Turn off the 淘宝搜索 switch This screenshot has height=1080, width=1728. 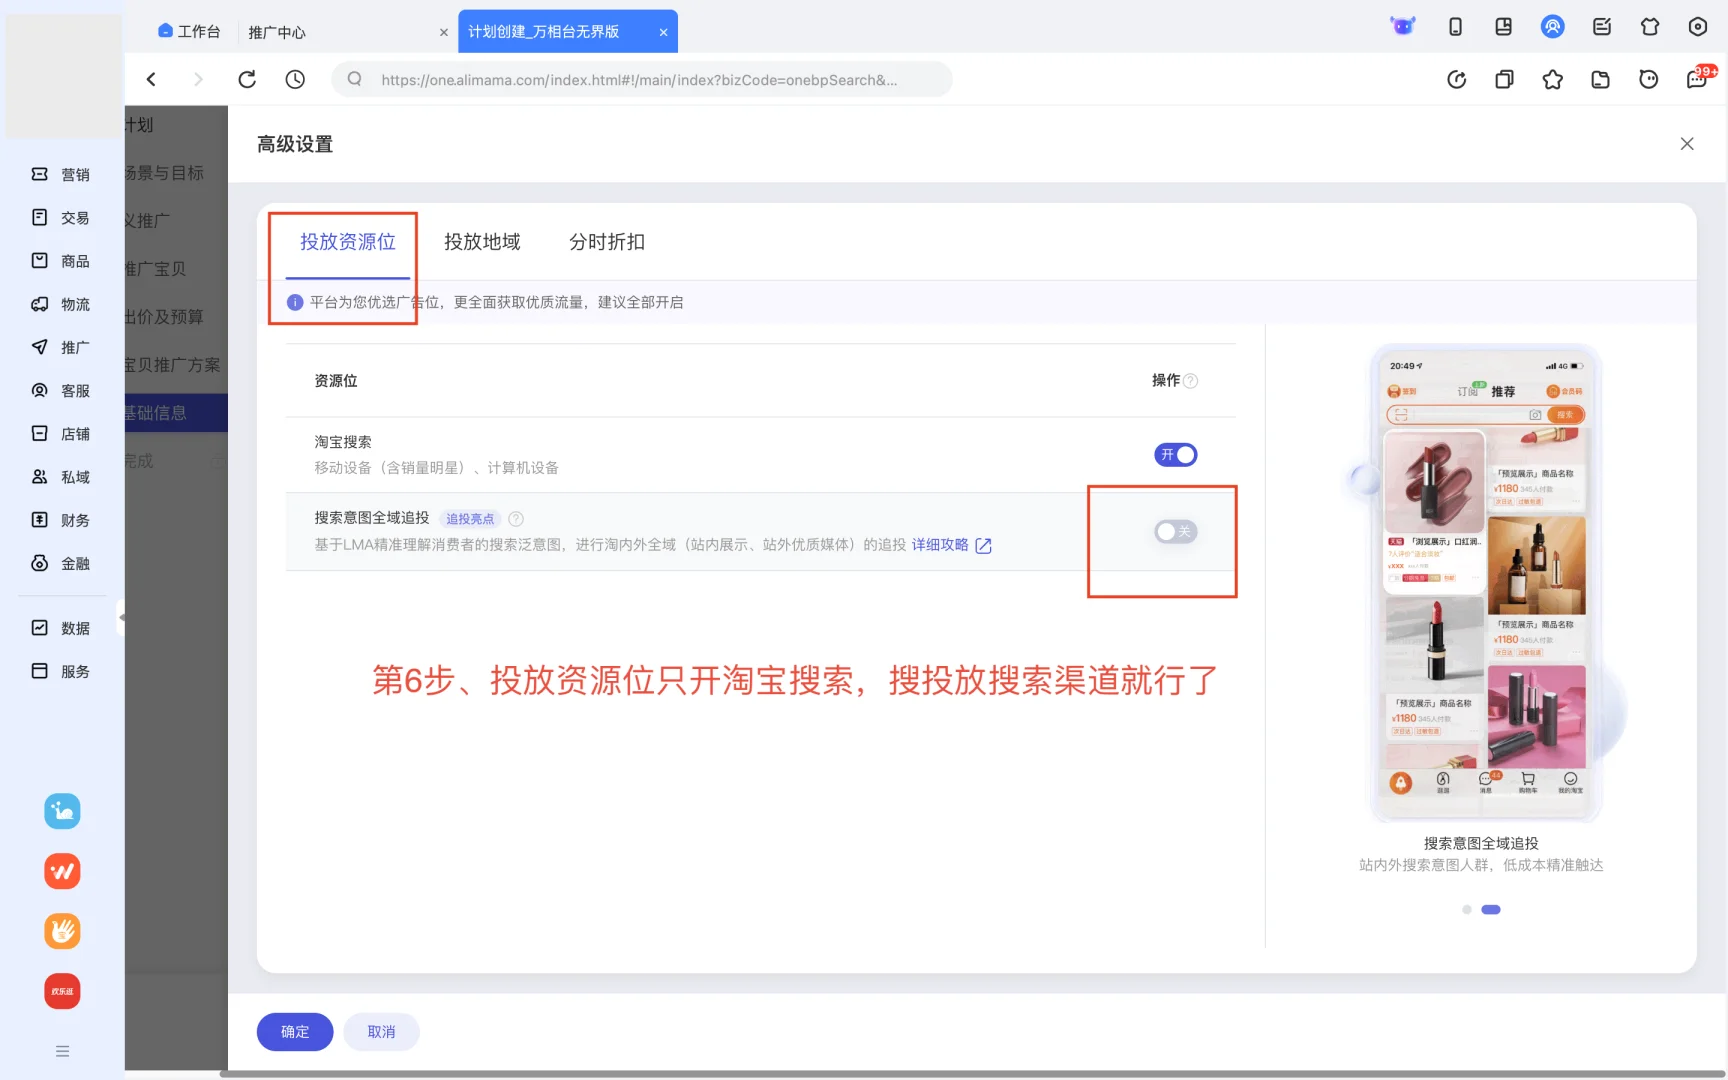pyautogui.click(x=1175, y=454)
